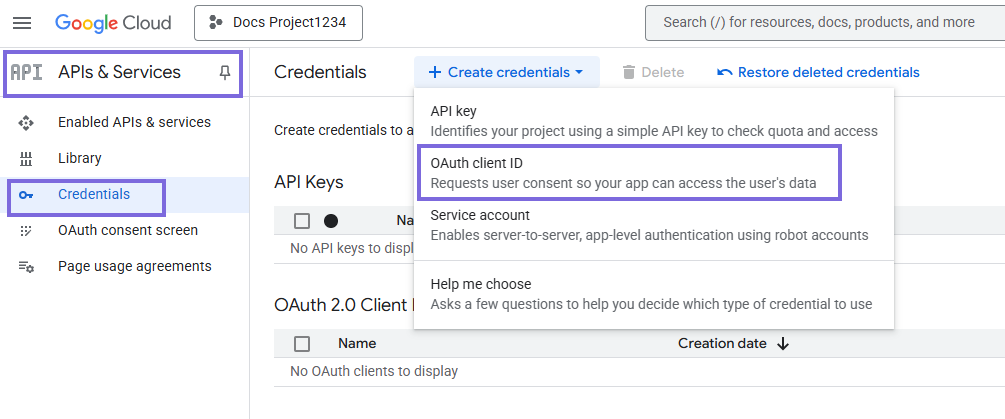Click the OAuth consent screen icon
The width and height of the screenshot is (1005, 419).
click(27, 230)
